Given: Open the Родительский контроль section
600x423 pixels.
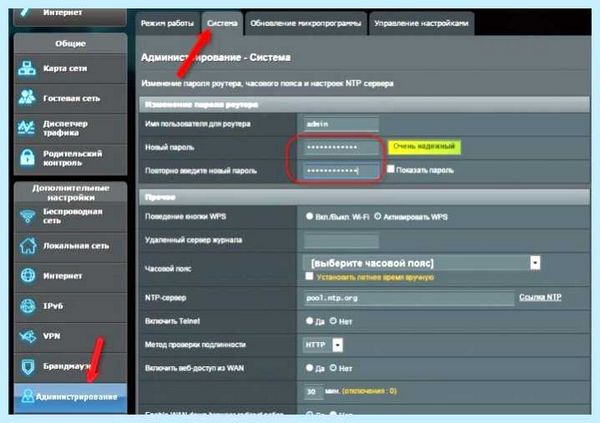Looking at the screenshot, I should tap(70, 159).
